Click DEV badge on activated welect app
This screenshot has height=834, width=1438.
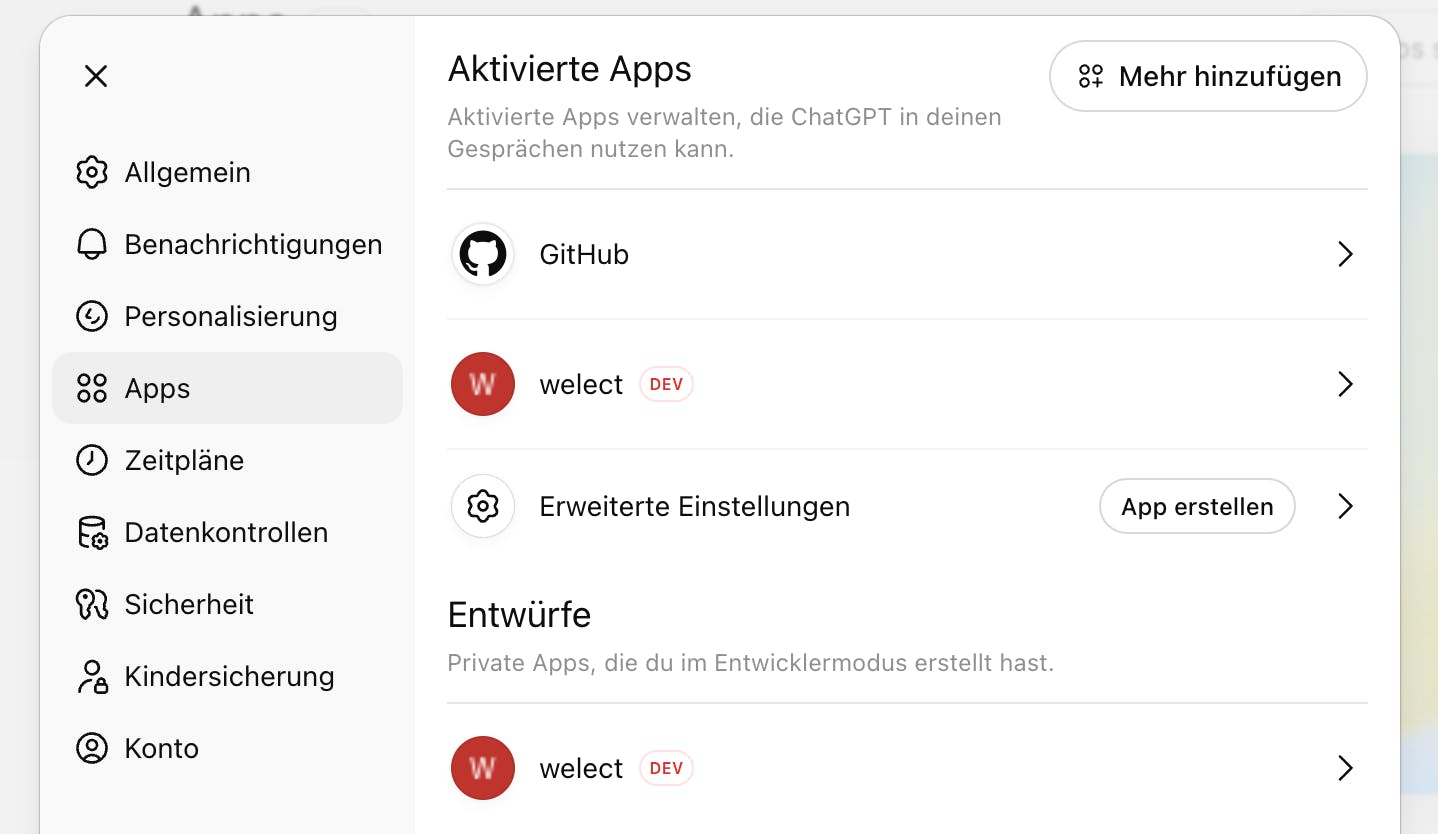(666, 384)
